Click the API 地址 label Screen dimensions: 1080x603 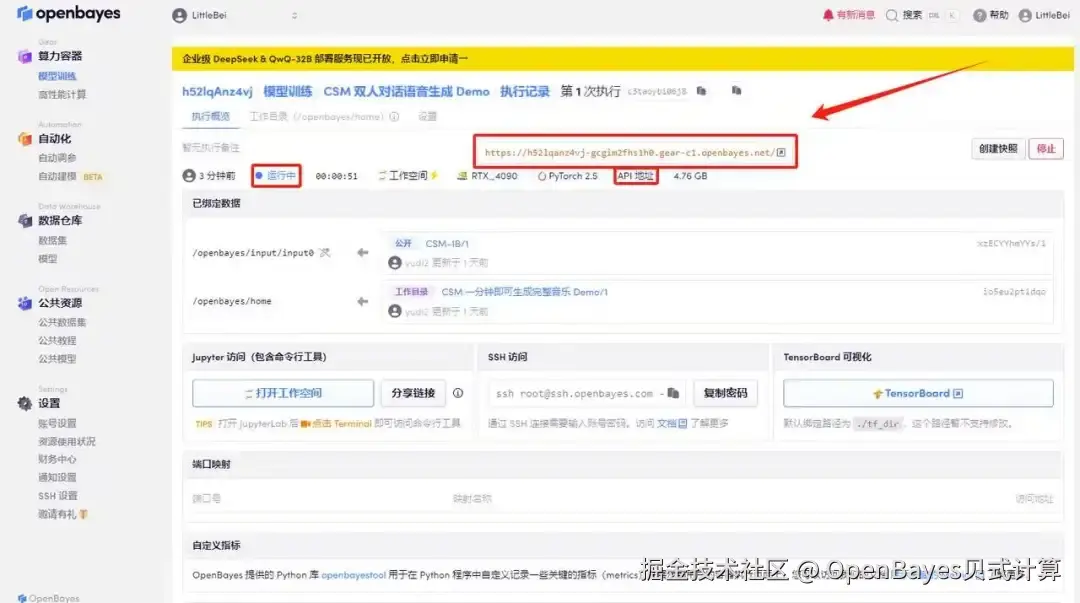click(x=635, y=176)
